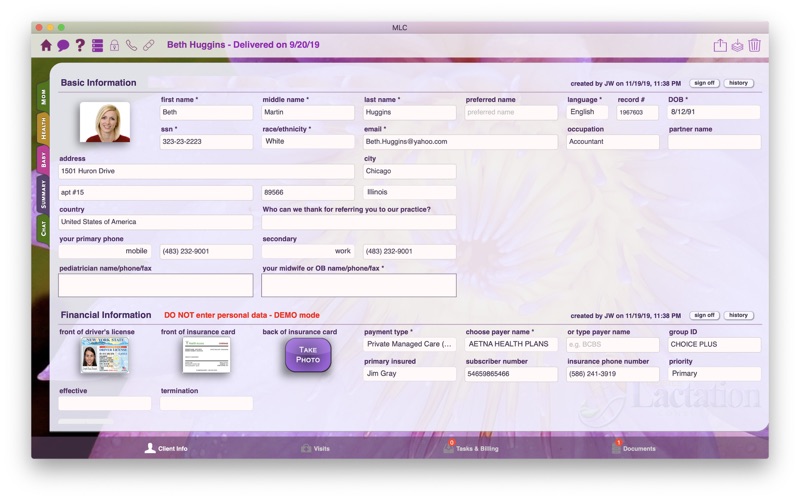Open the Visits bottom tab
800x500 pixels.
point(315,448)
